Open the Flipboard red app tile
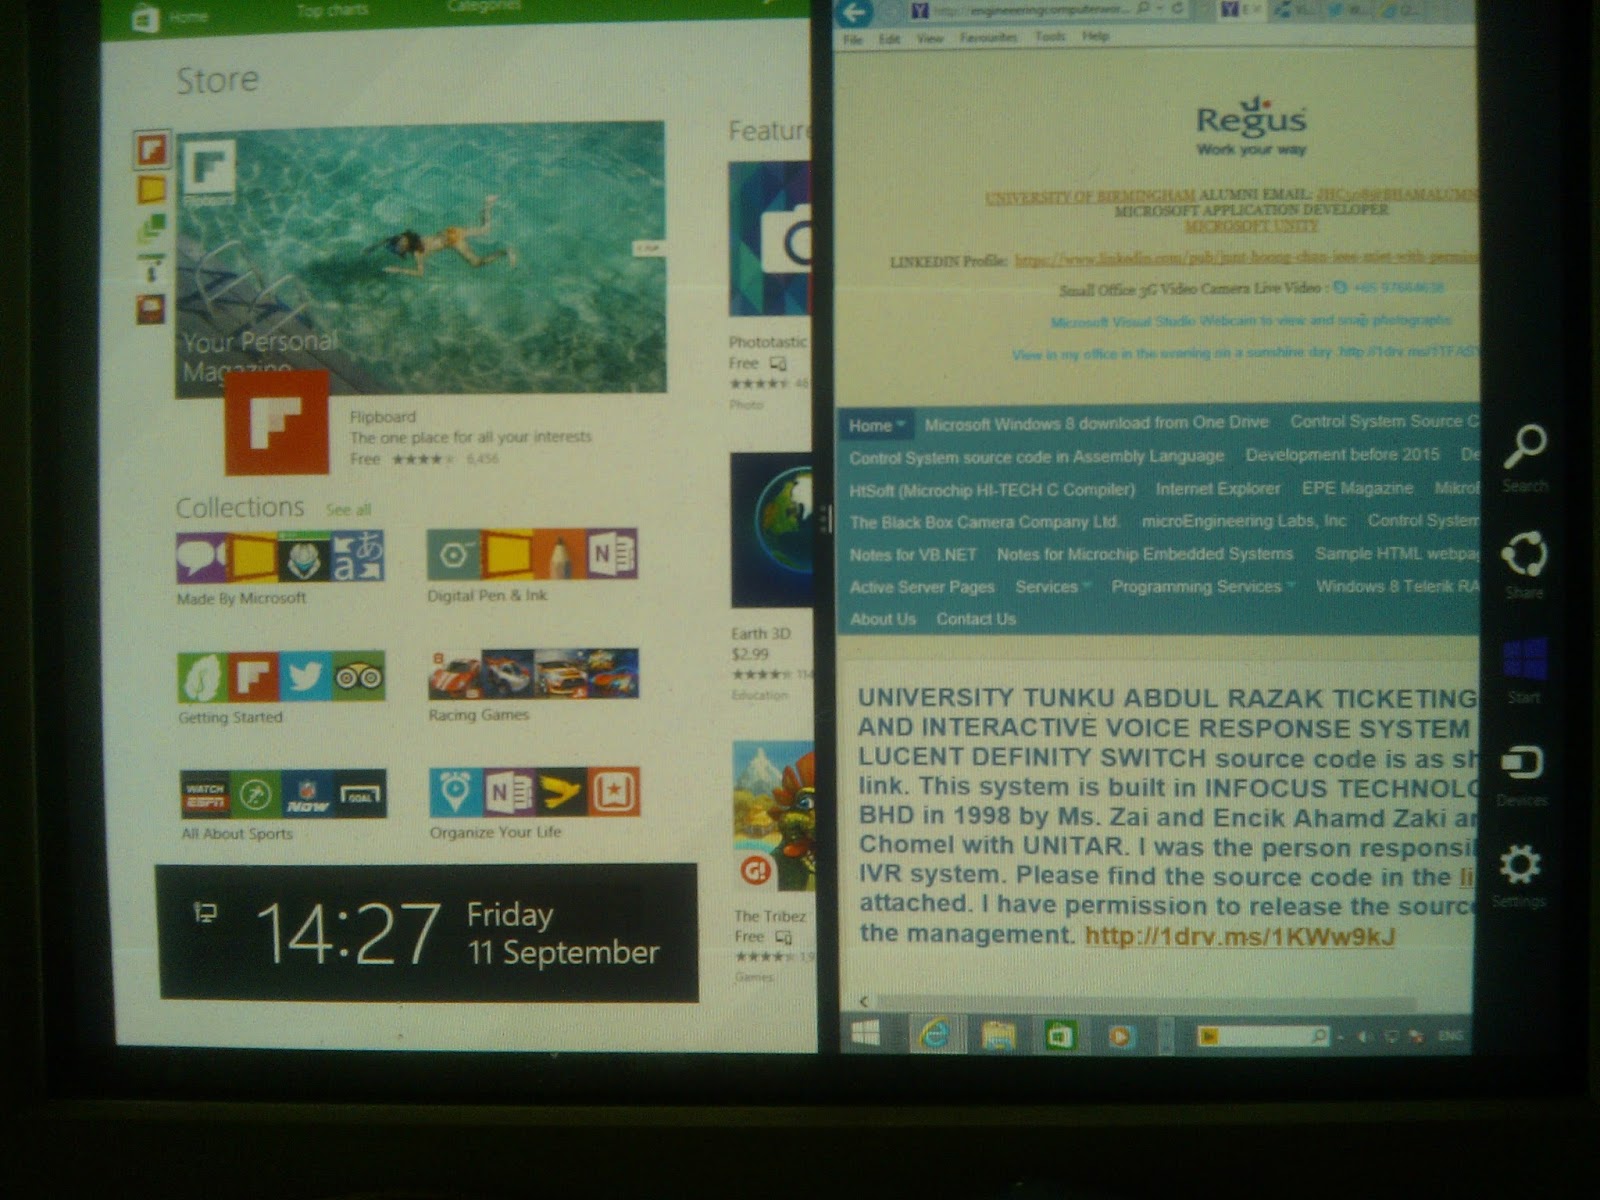 pyautogui.click(x=276, y=422)
